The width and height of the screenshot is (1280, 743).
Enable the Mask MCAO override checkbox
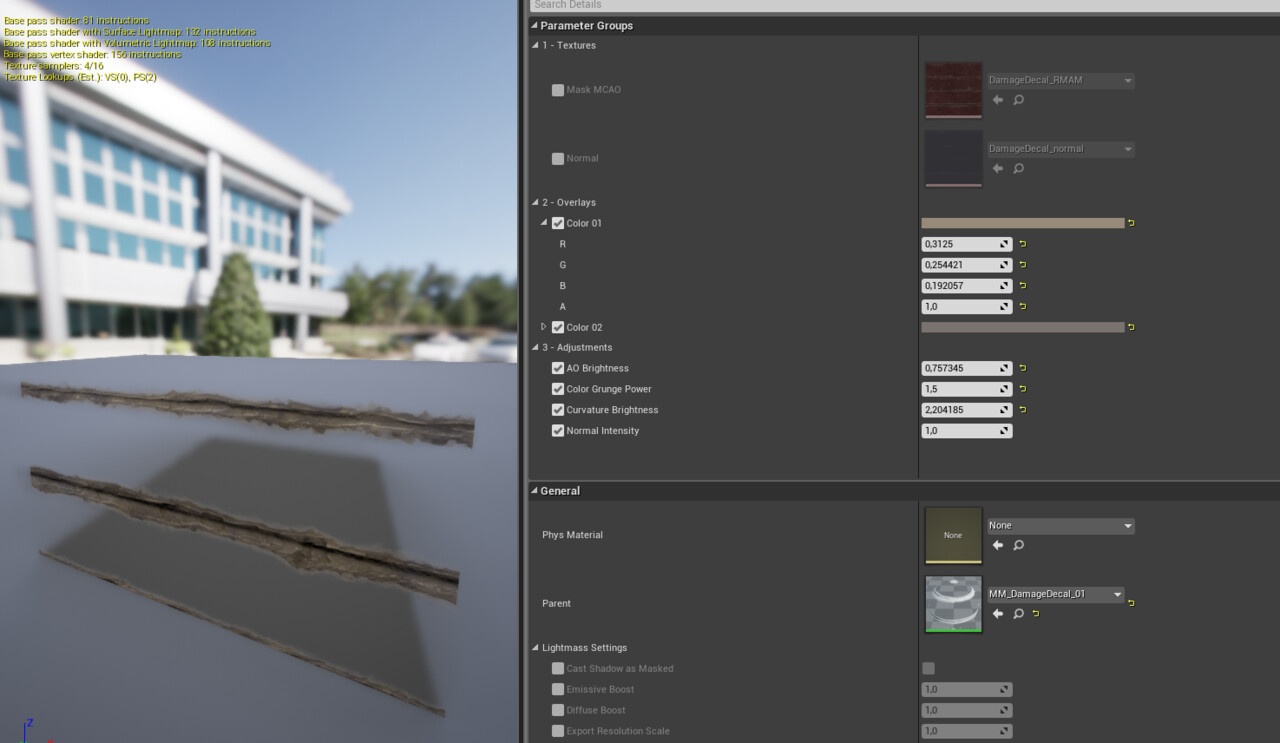point(558,90)
